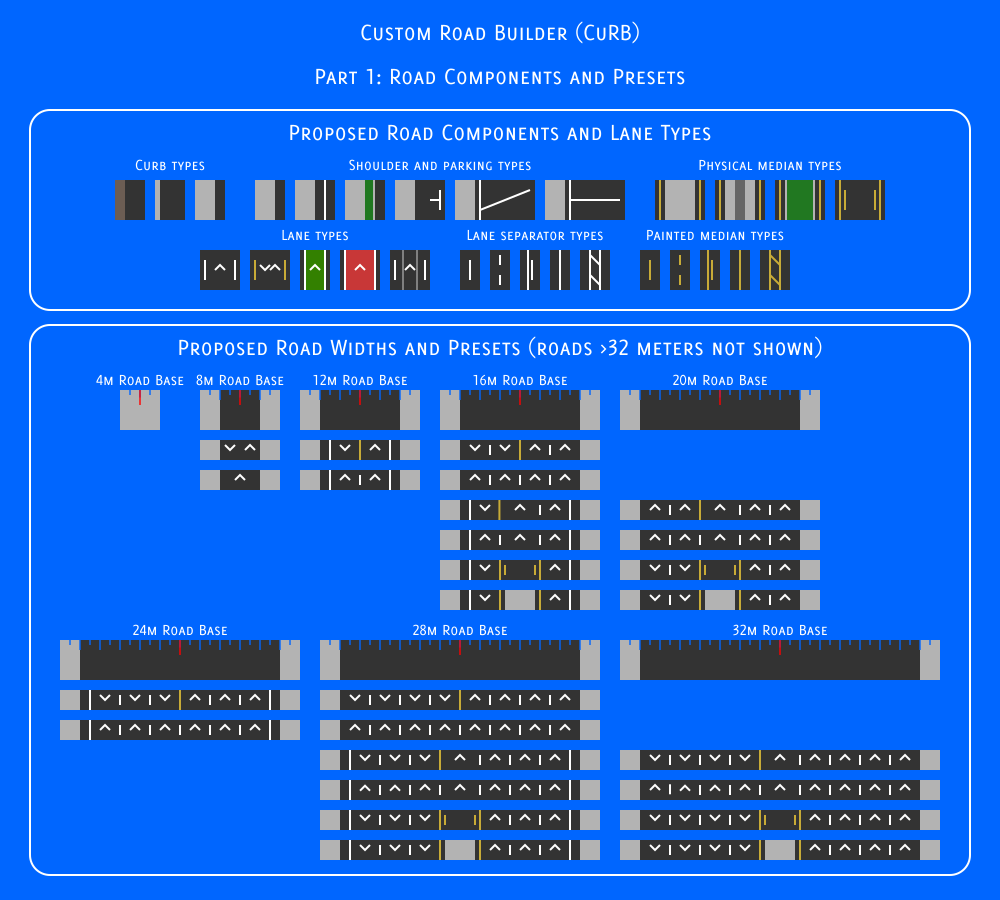The width and height of the screenshot is (1000, 900).
Task: Choose the 28m preset with painted yellow median
Action: coord(460,820)
